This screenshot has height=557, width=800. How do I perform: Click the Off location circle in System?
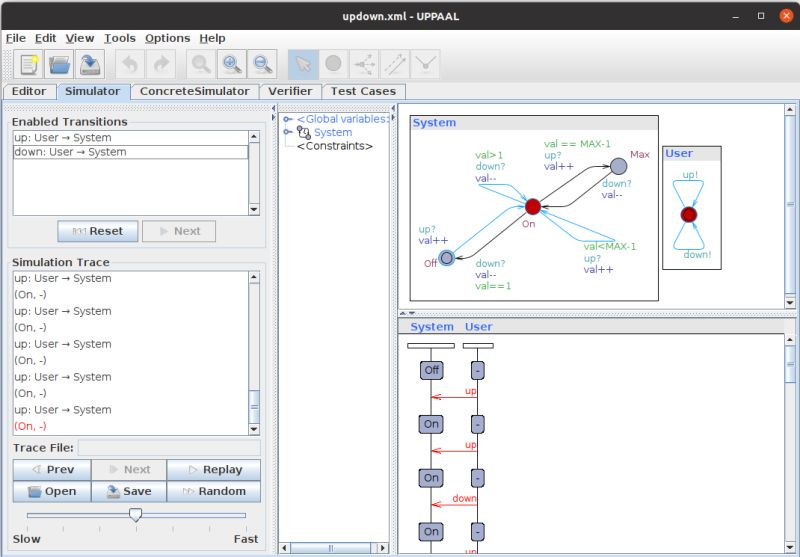[446, 258]
